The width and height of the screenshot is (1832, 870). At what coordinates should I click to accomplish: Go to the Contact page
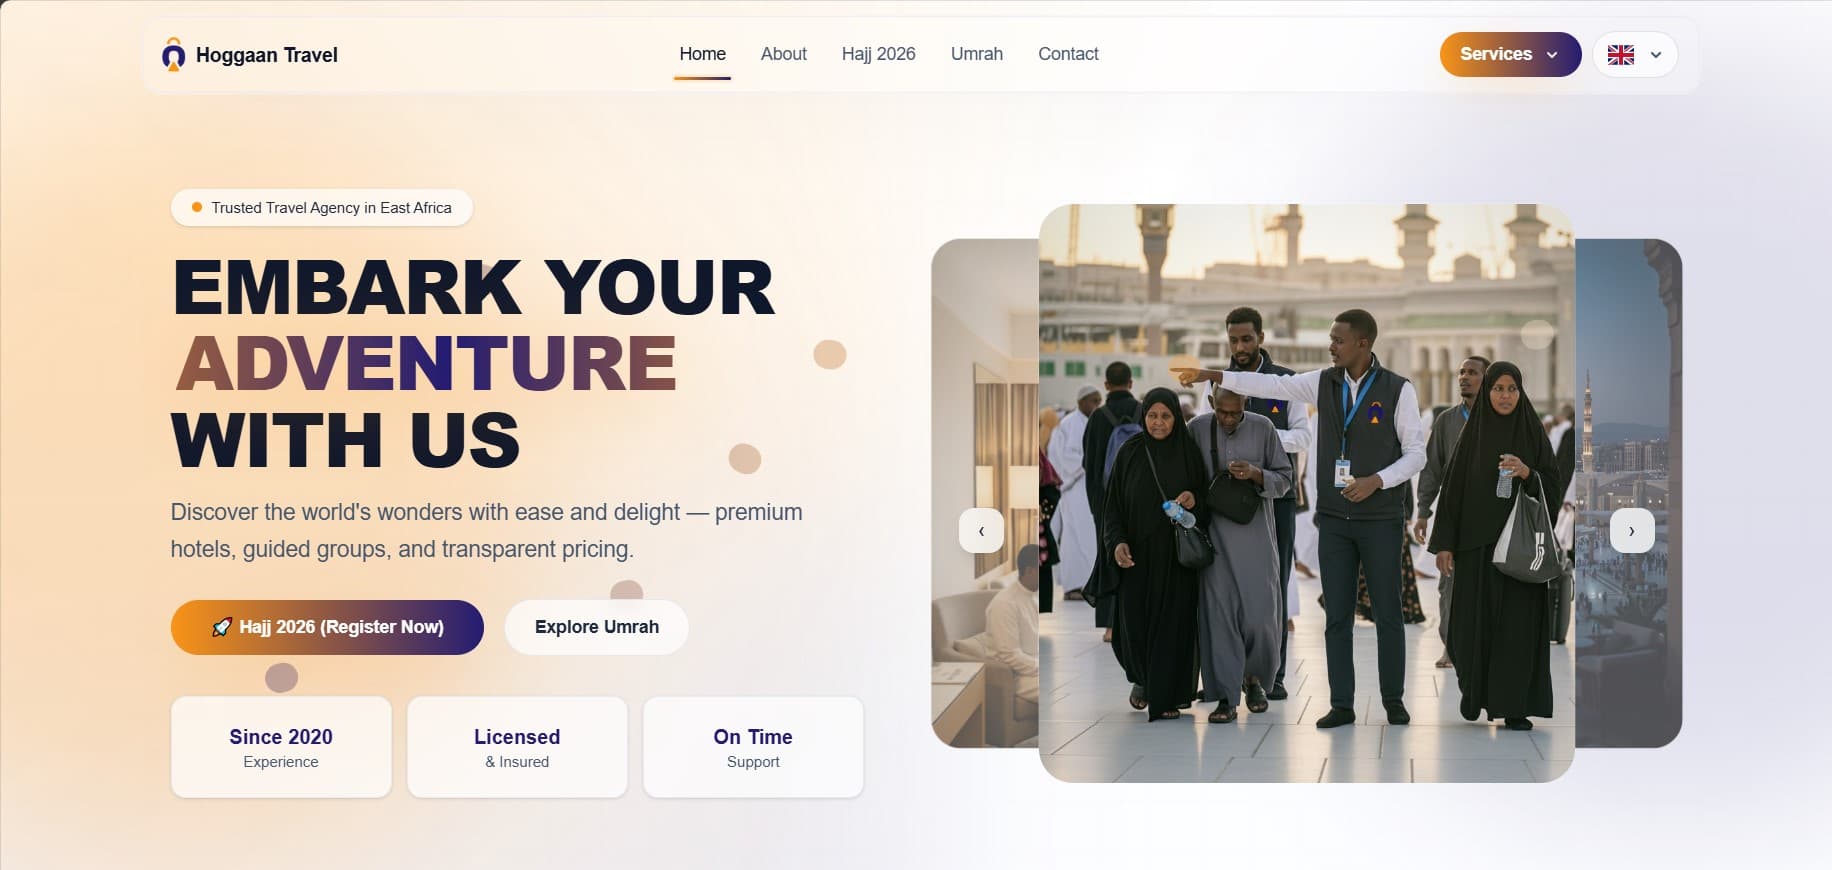(x=1068, y=54)
